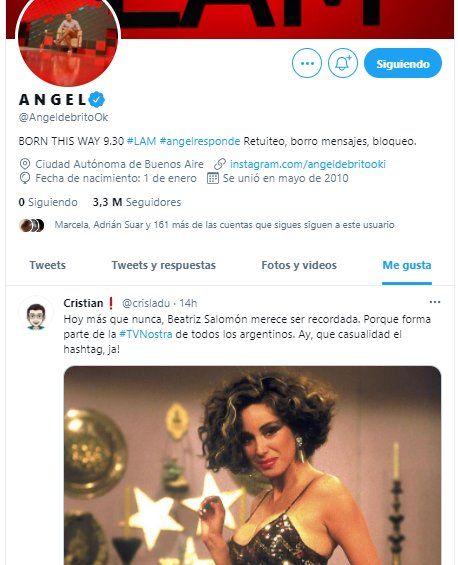Visit instagram.com/angeldebritooki link
The image size is (458, 565).
(308, 164)
